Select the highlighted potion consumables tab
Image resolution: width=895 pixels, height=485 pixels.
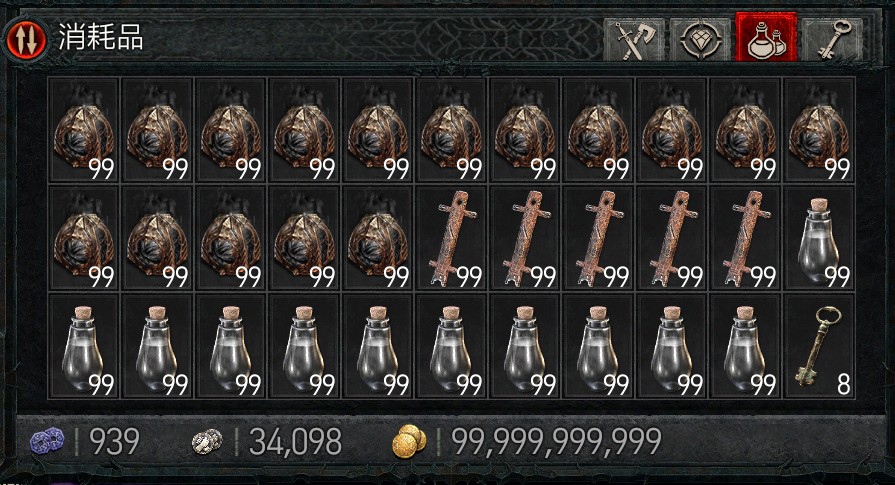tap(766, 37)
